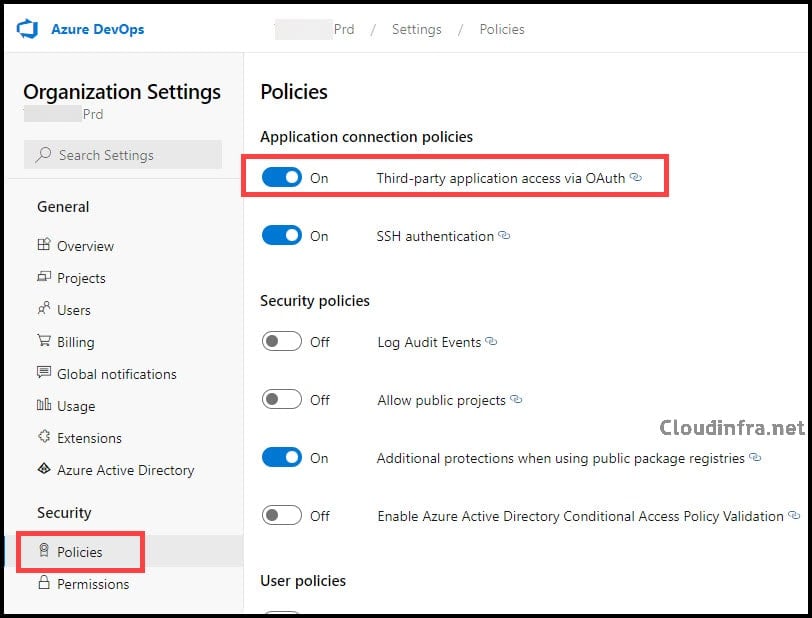Click link icon beside SSH authentication

(504, 236)
